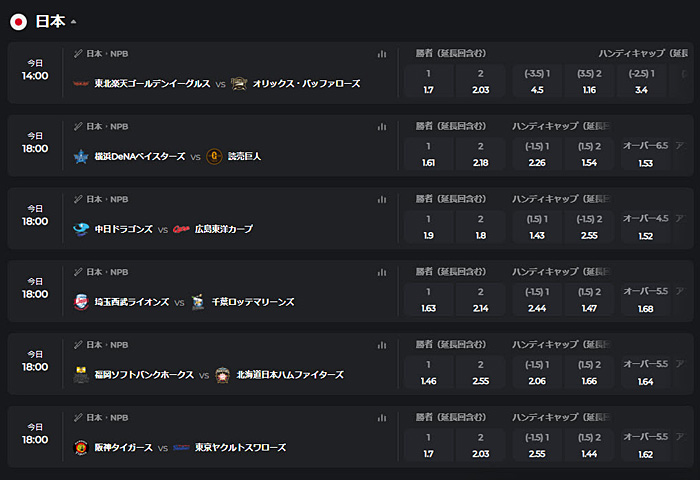Click the Japan flag icon
The height and width of the screenshot is (480, 700).
[18, 21]
